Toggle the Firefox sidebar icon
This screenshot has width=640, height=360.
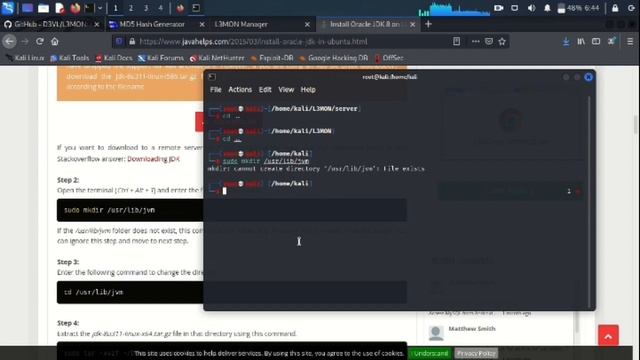[x=596, y=41]
